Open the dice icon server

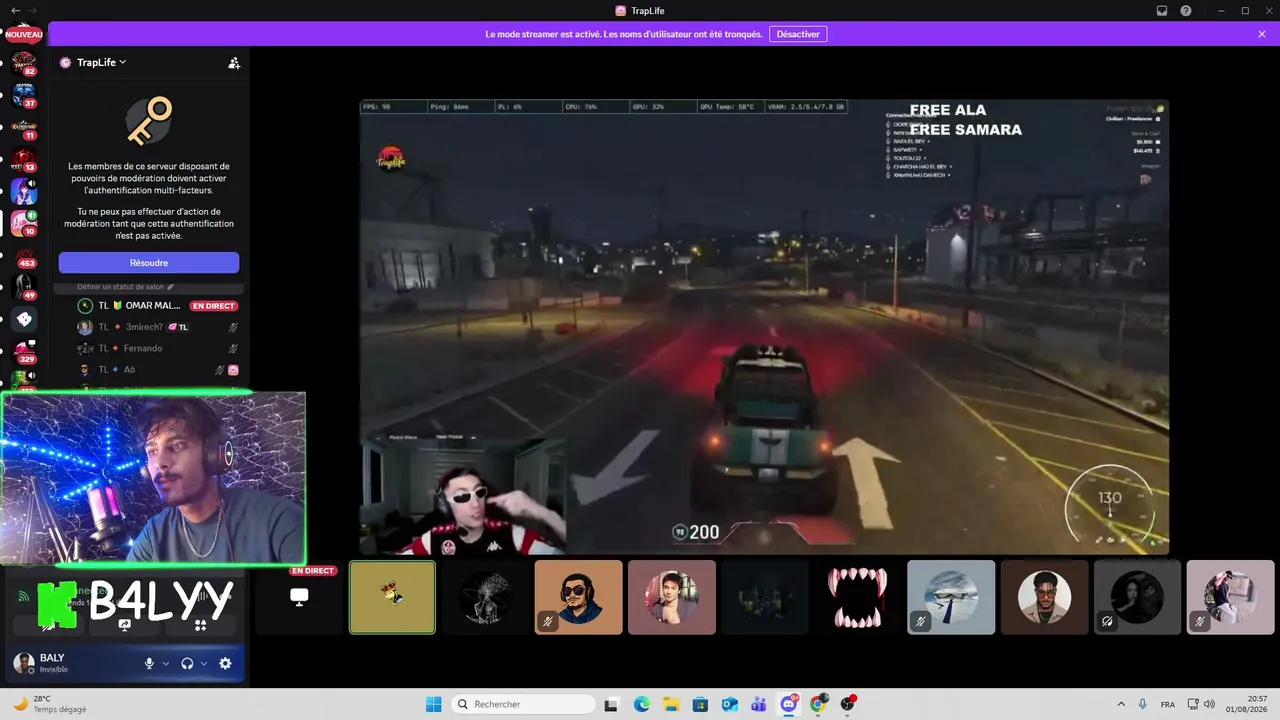pyautogui.click(x=23, y=319)
